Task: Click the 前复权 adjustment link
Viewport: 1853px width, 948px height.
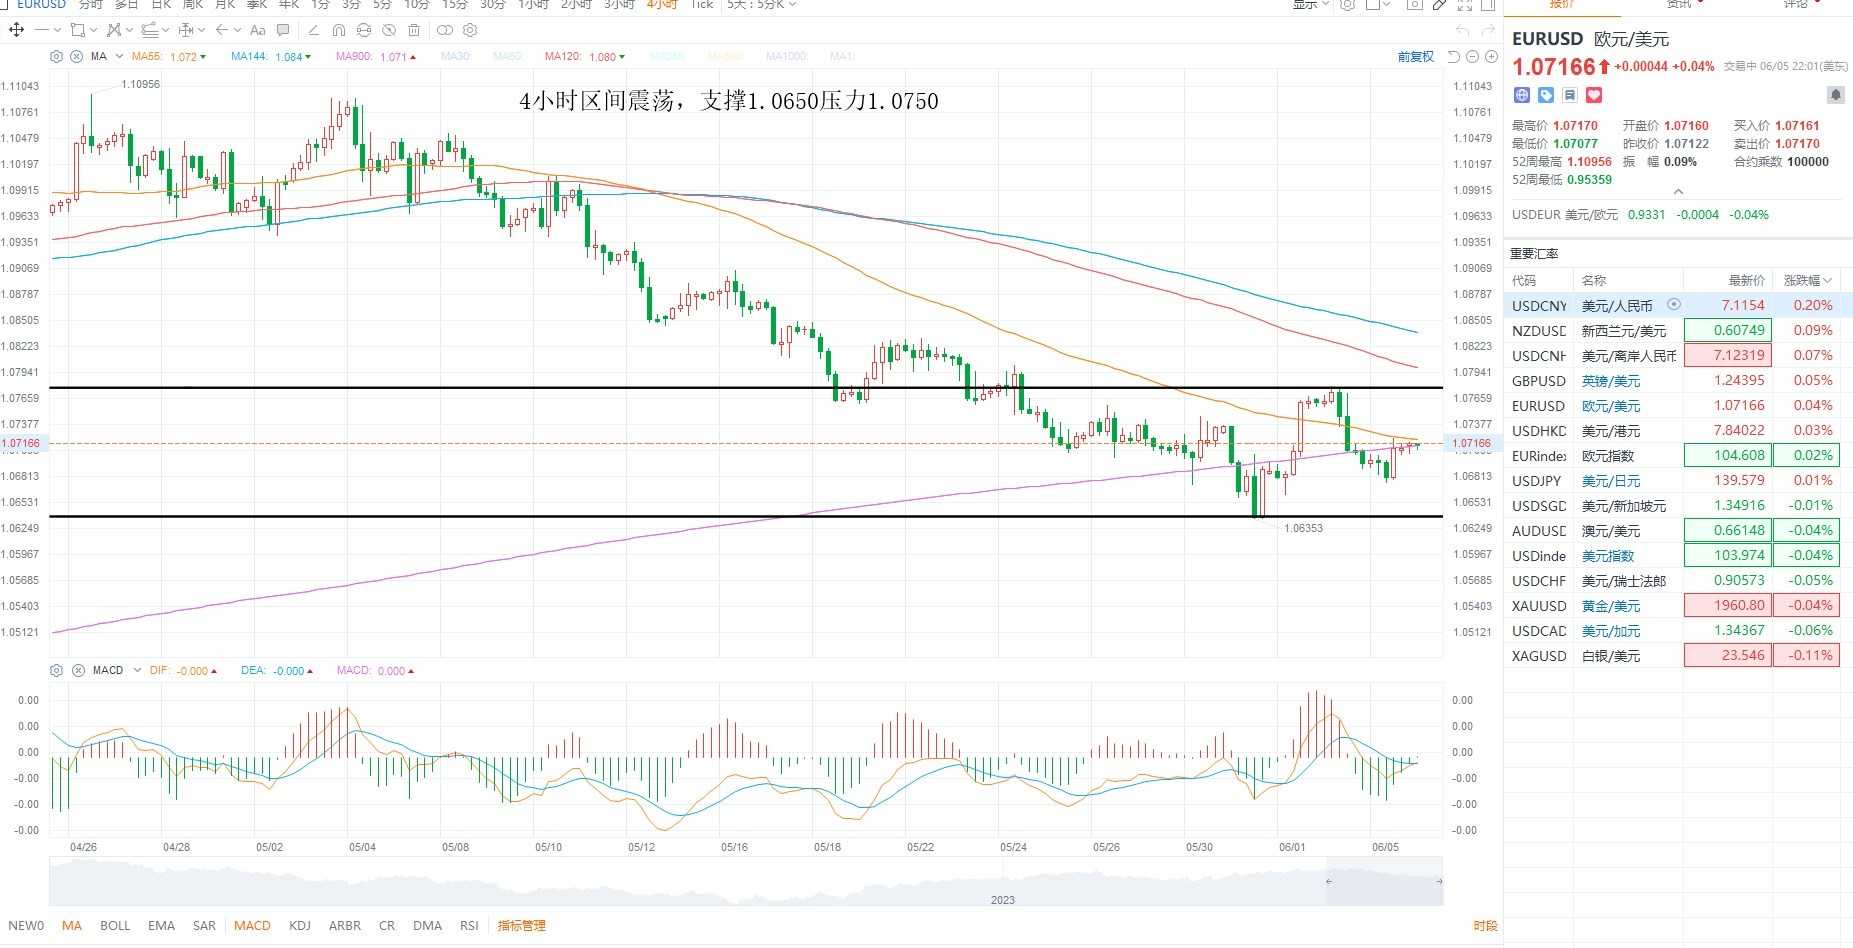Action: pyautogui.click(x=1415, y=56)
